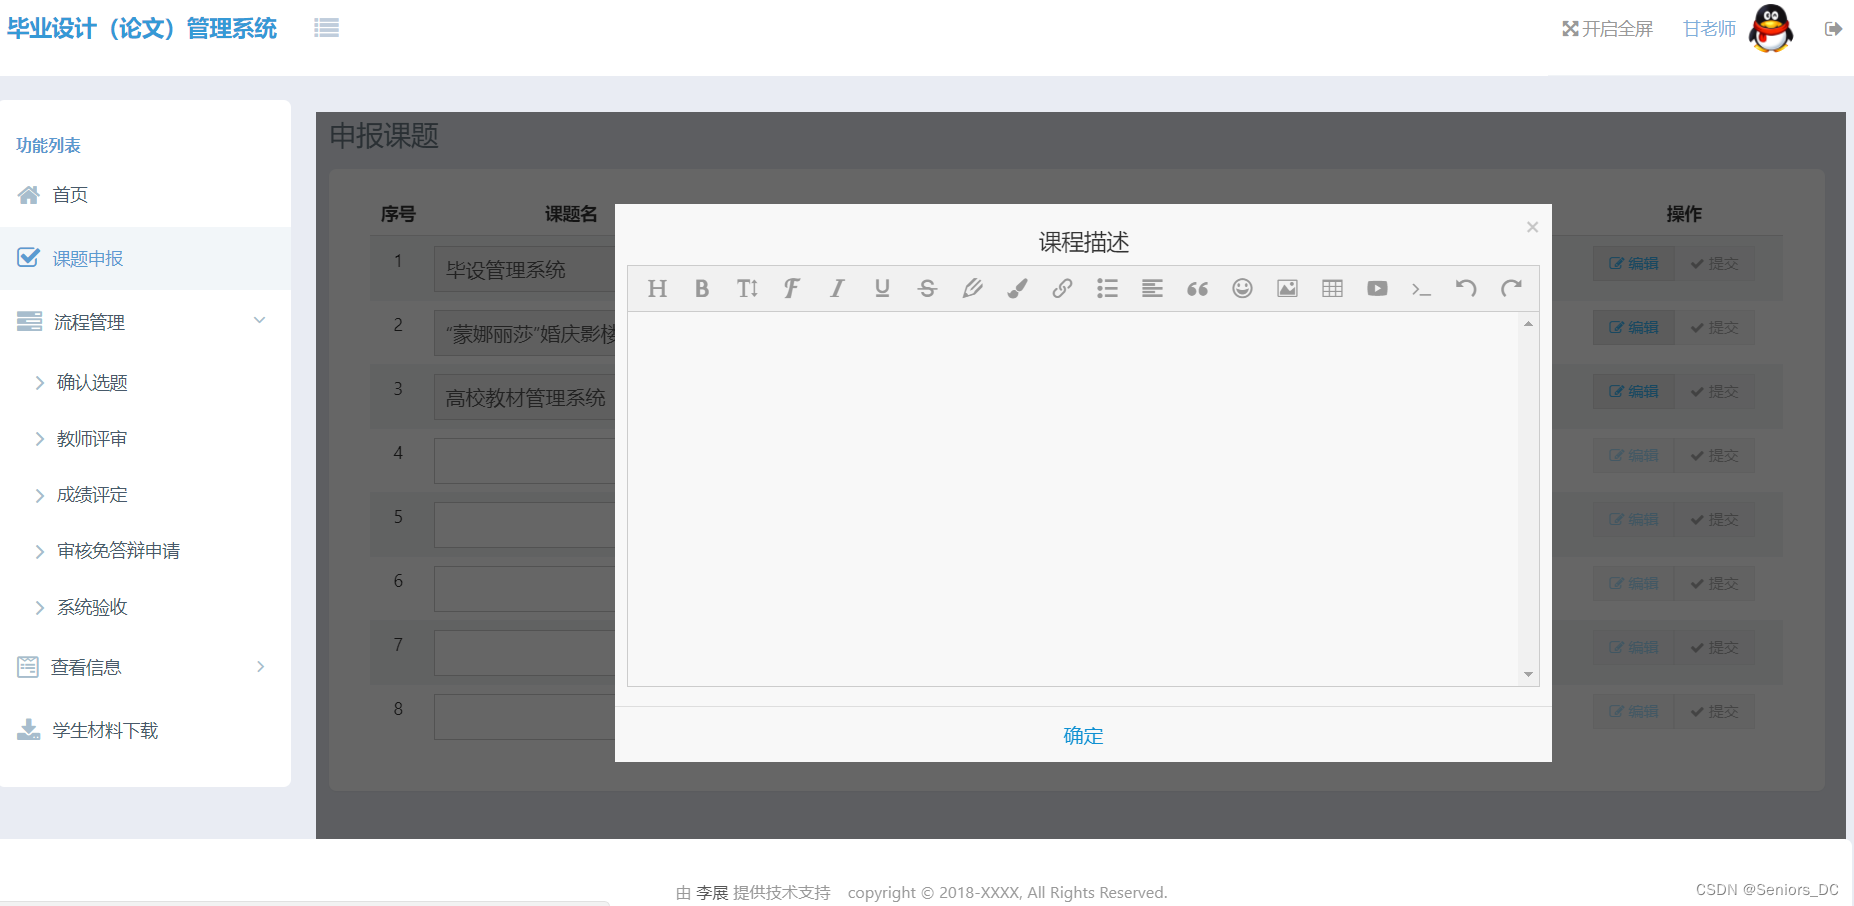Insert an image into the course description
The width and height of the screenshot is (1854, 906).
(1287, 288)
